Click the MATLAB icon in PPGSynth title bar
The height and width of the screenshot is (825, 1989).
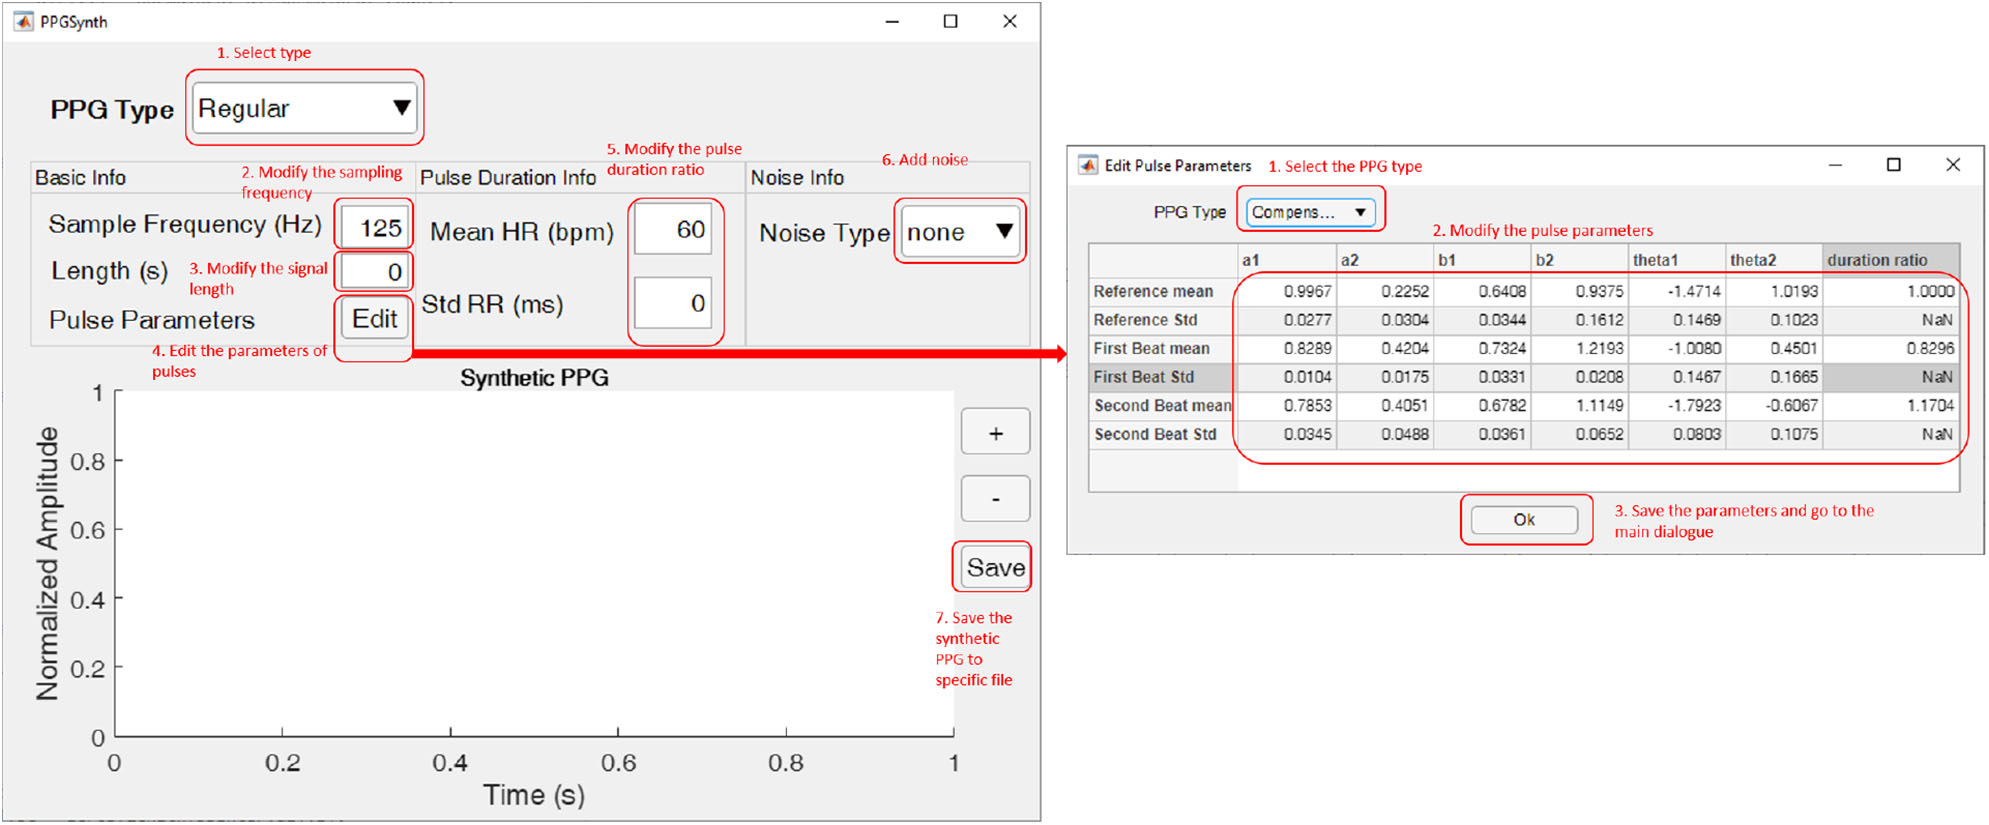(x=23, y=21)
